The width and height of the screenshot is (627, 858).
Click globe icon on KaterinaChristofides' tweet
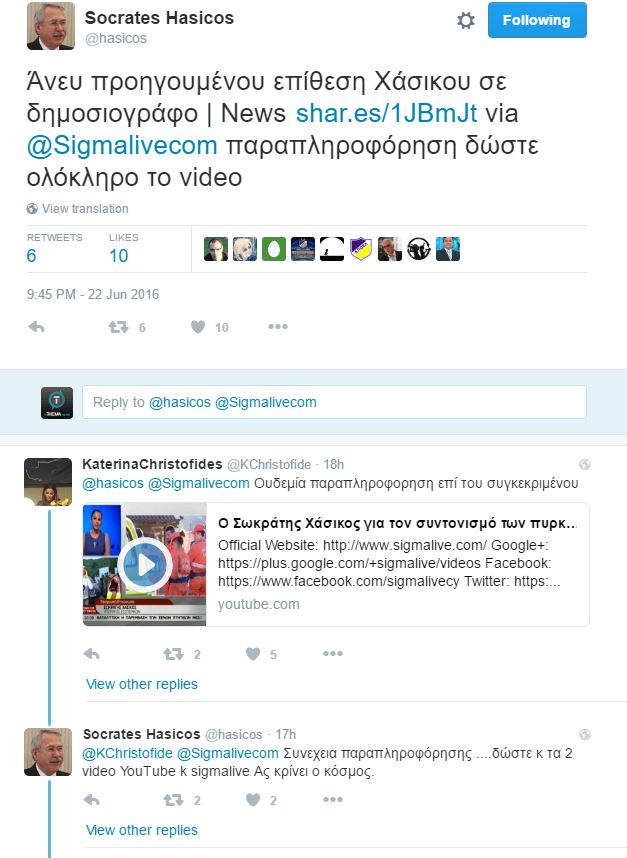tap(585, 465)
